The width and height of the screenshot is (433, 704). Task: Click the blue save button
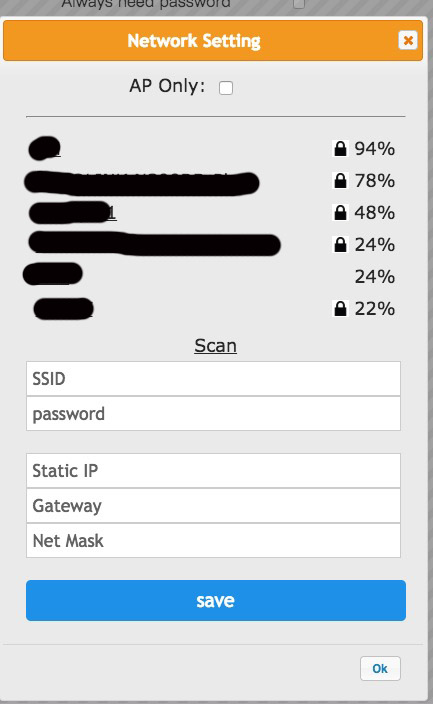tap(216, 600)
